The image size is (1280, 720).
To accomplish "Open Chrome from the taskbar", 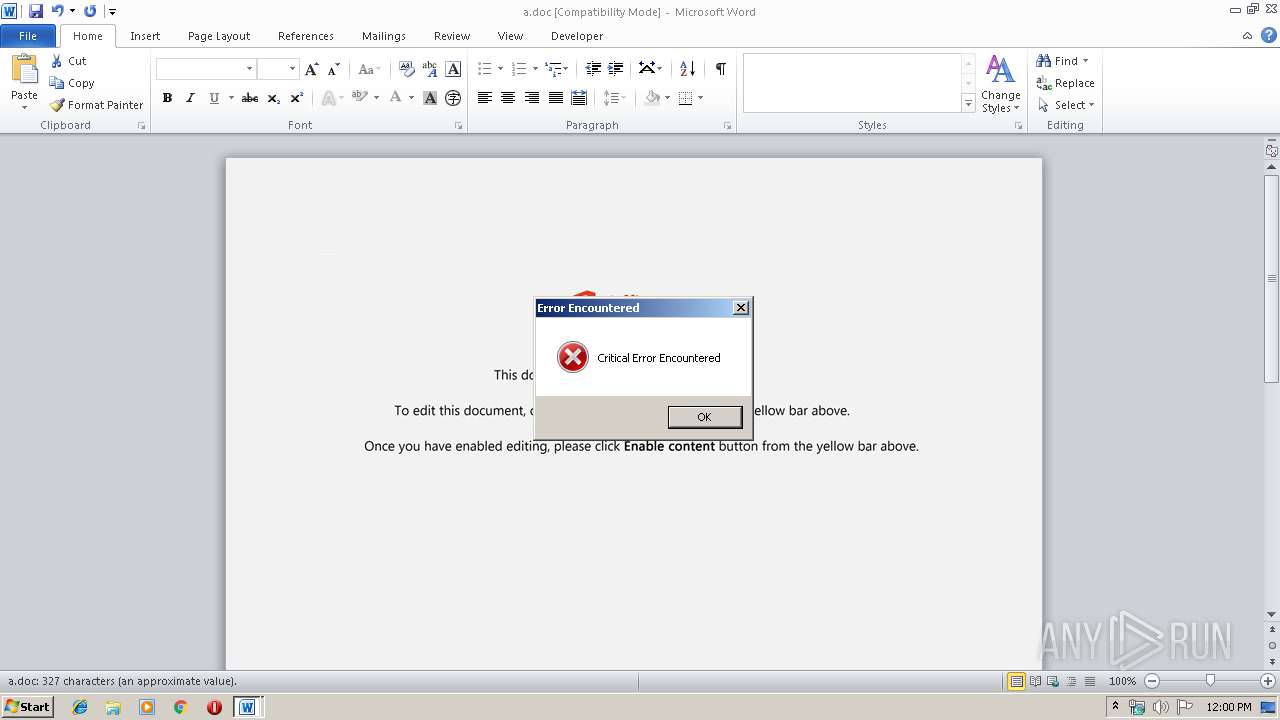I will (x=180, y=707).
